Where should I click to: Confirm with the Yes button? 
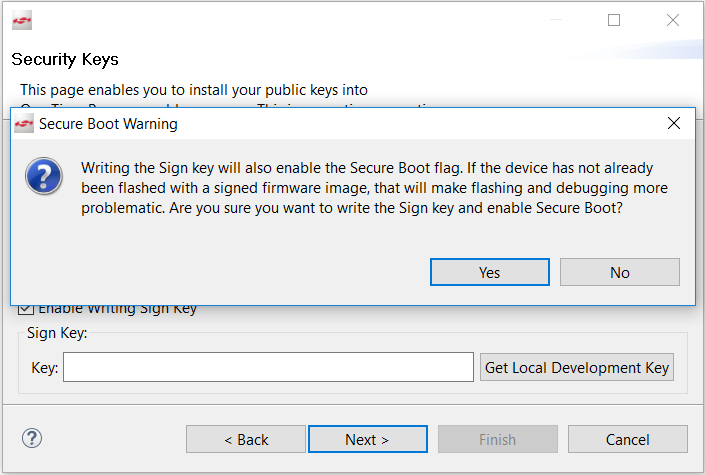coord(489,272)
